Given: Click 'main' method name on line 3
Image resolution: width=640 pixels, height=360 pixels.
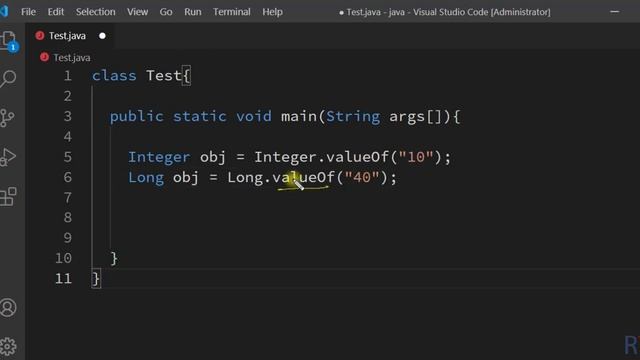Looking at the screenshot, I should 299,117.
